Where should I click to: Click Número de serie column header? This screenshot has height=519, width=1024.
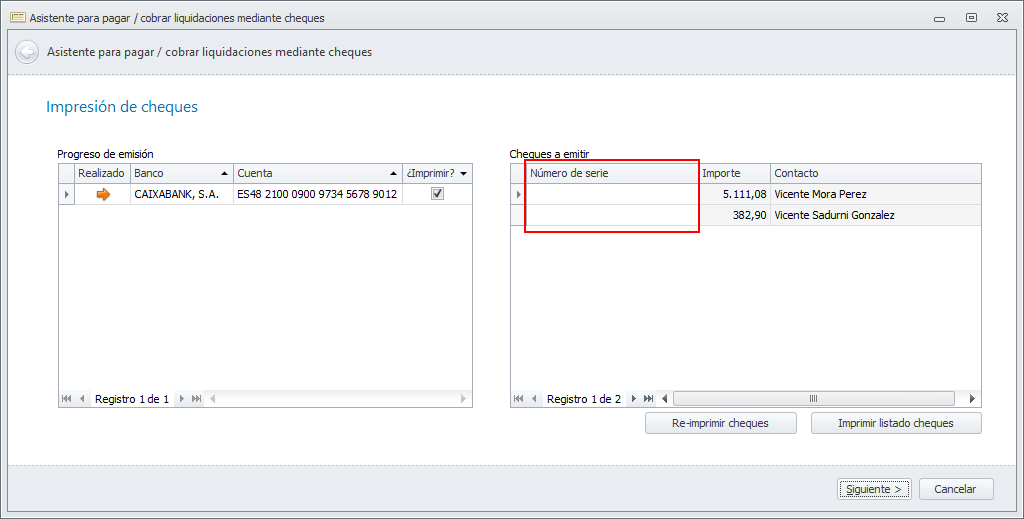coord(612,173)
